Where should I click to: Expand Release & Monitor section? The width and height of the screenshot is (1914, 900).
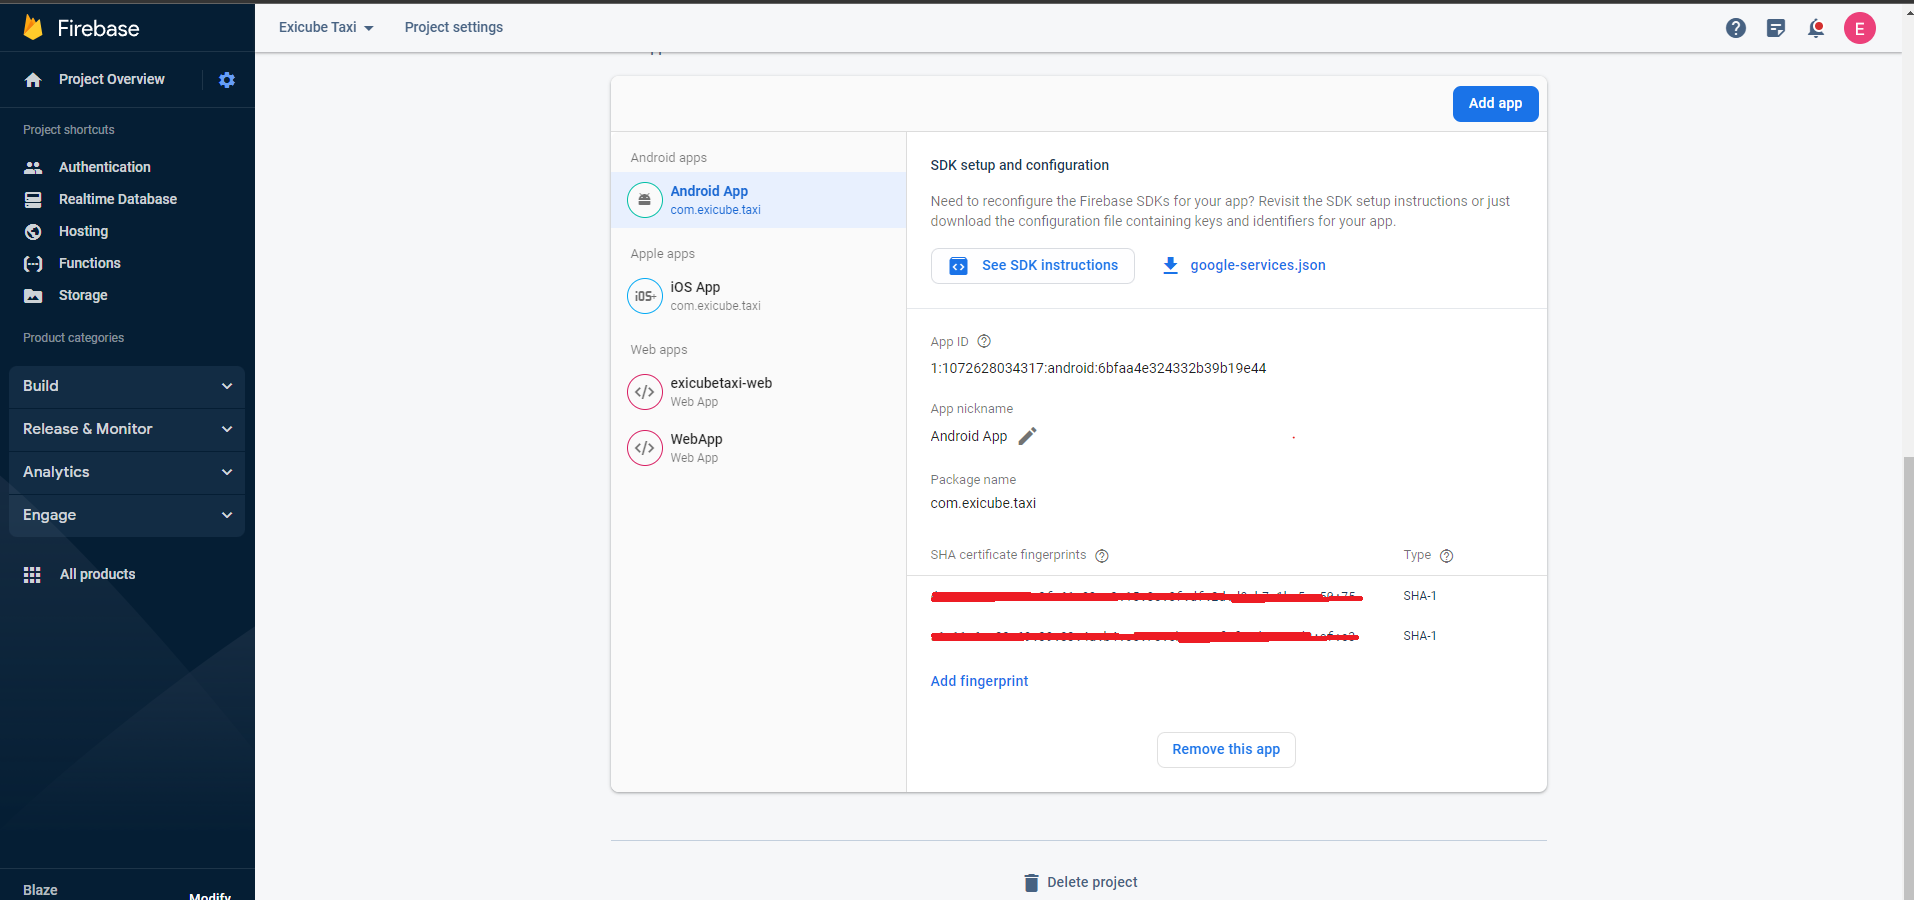pos(126,429)
